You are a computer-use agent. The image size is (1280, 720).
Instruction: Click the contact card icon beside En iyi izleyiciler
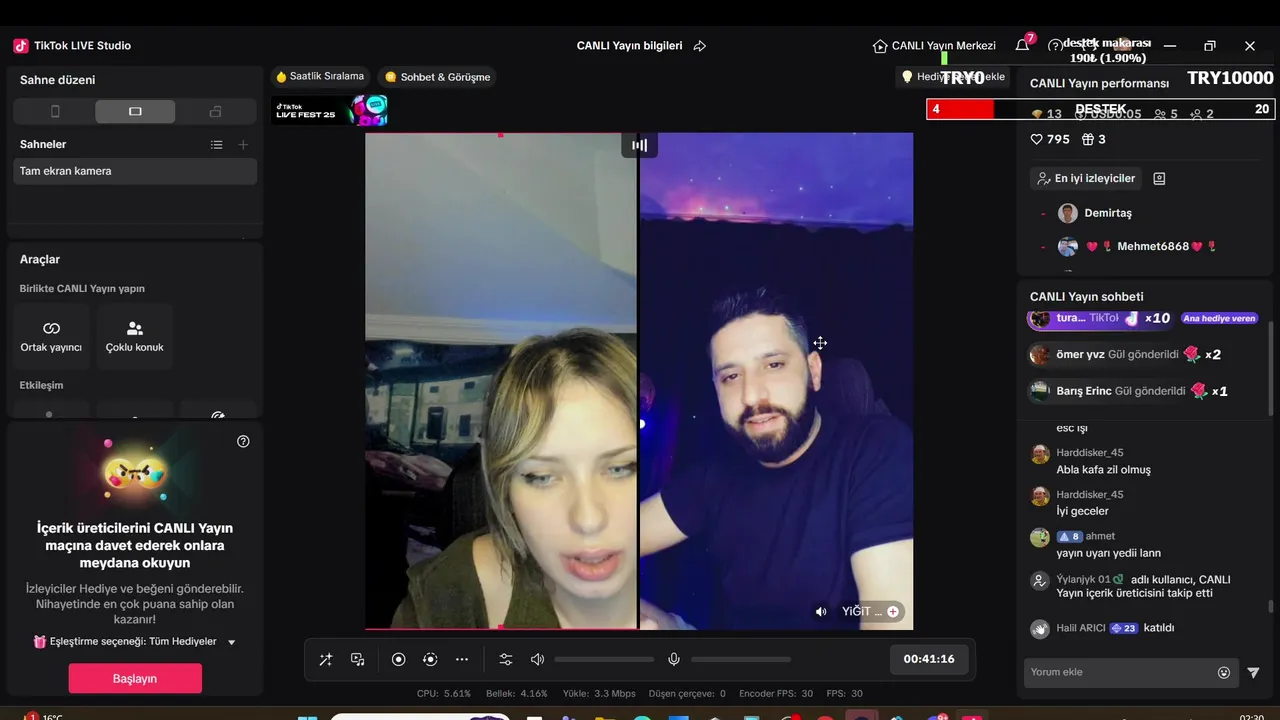pos(1159,178)
